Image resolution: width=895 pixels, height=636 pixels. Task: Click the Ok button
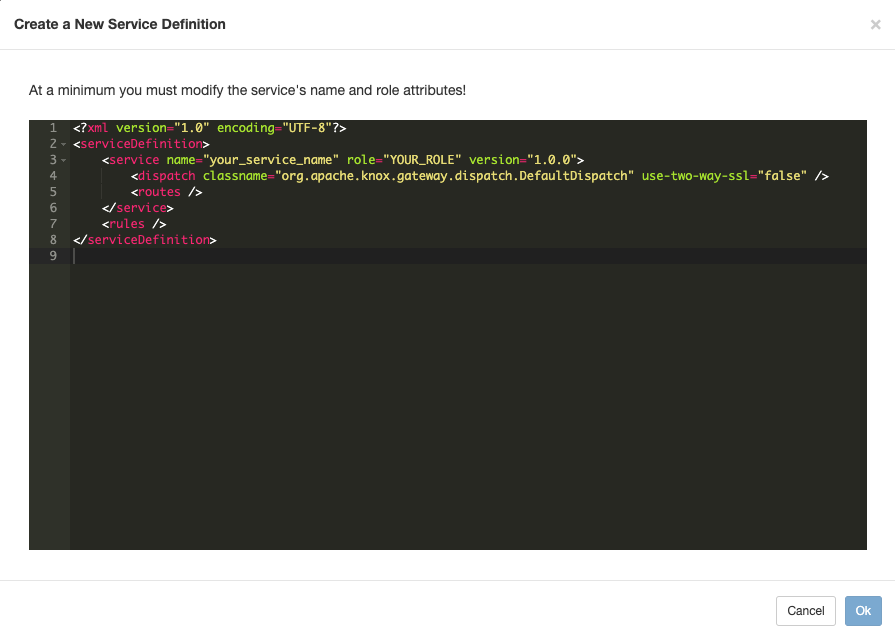pos(862,611)
